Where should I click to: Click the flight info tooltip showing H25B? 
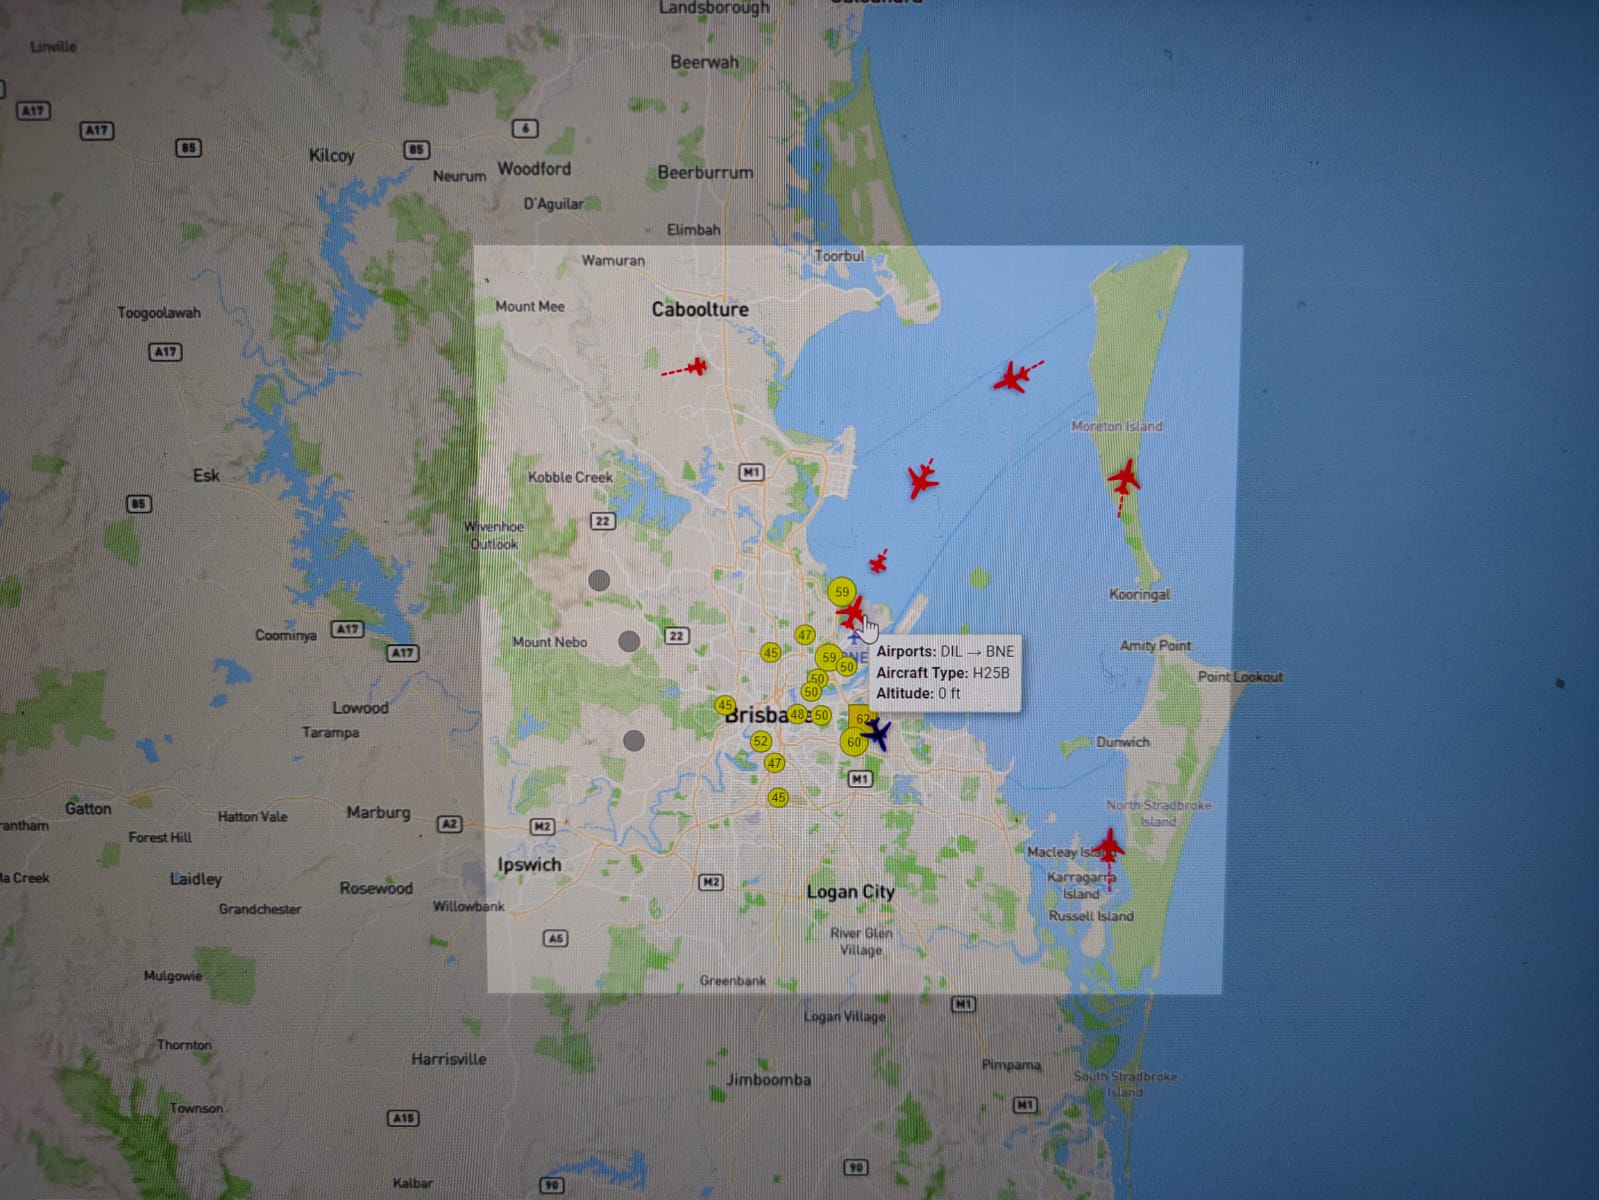tap(944, 672)
